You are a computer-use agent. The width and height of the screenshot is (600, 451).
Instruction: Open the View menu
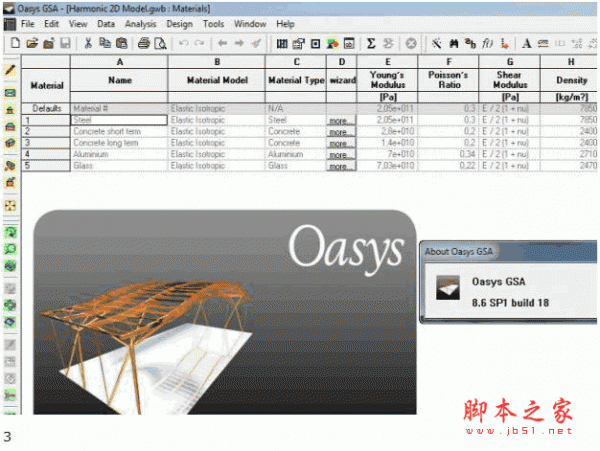78,24
